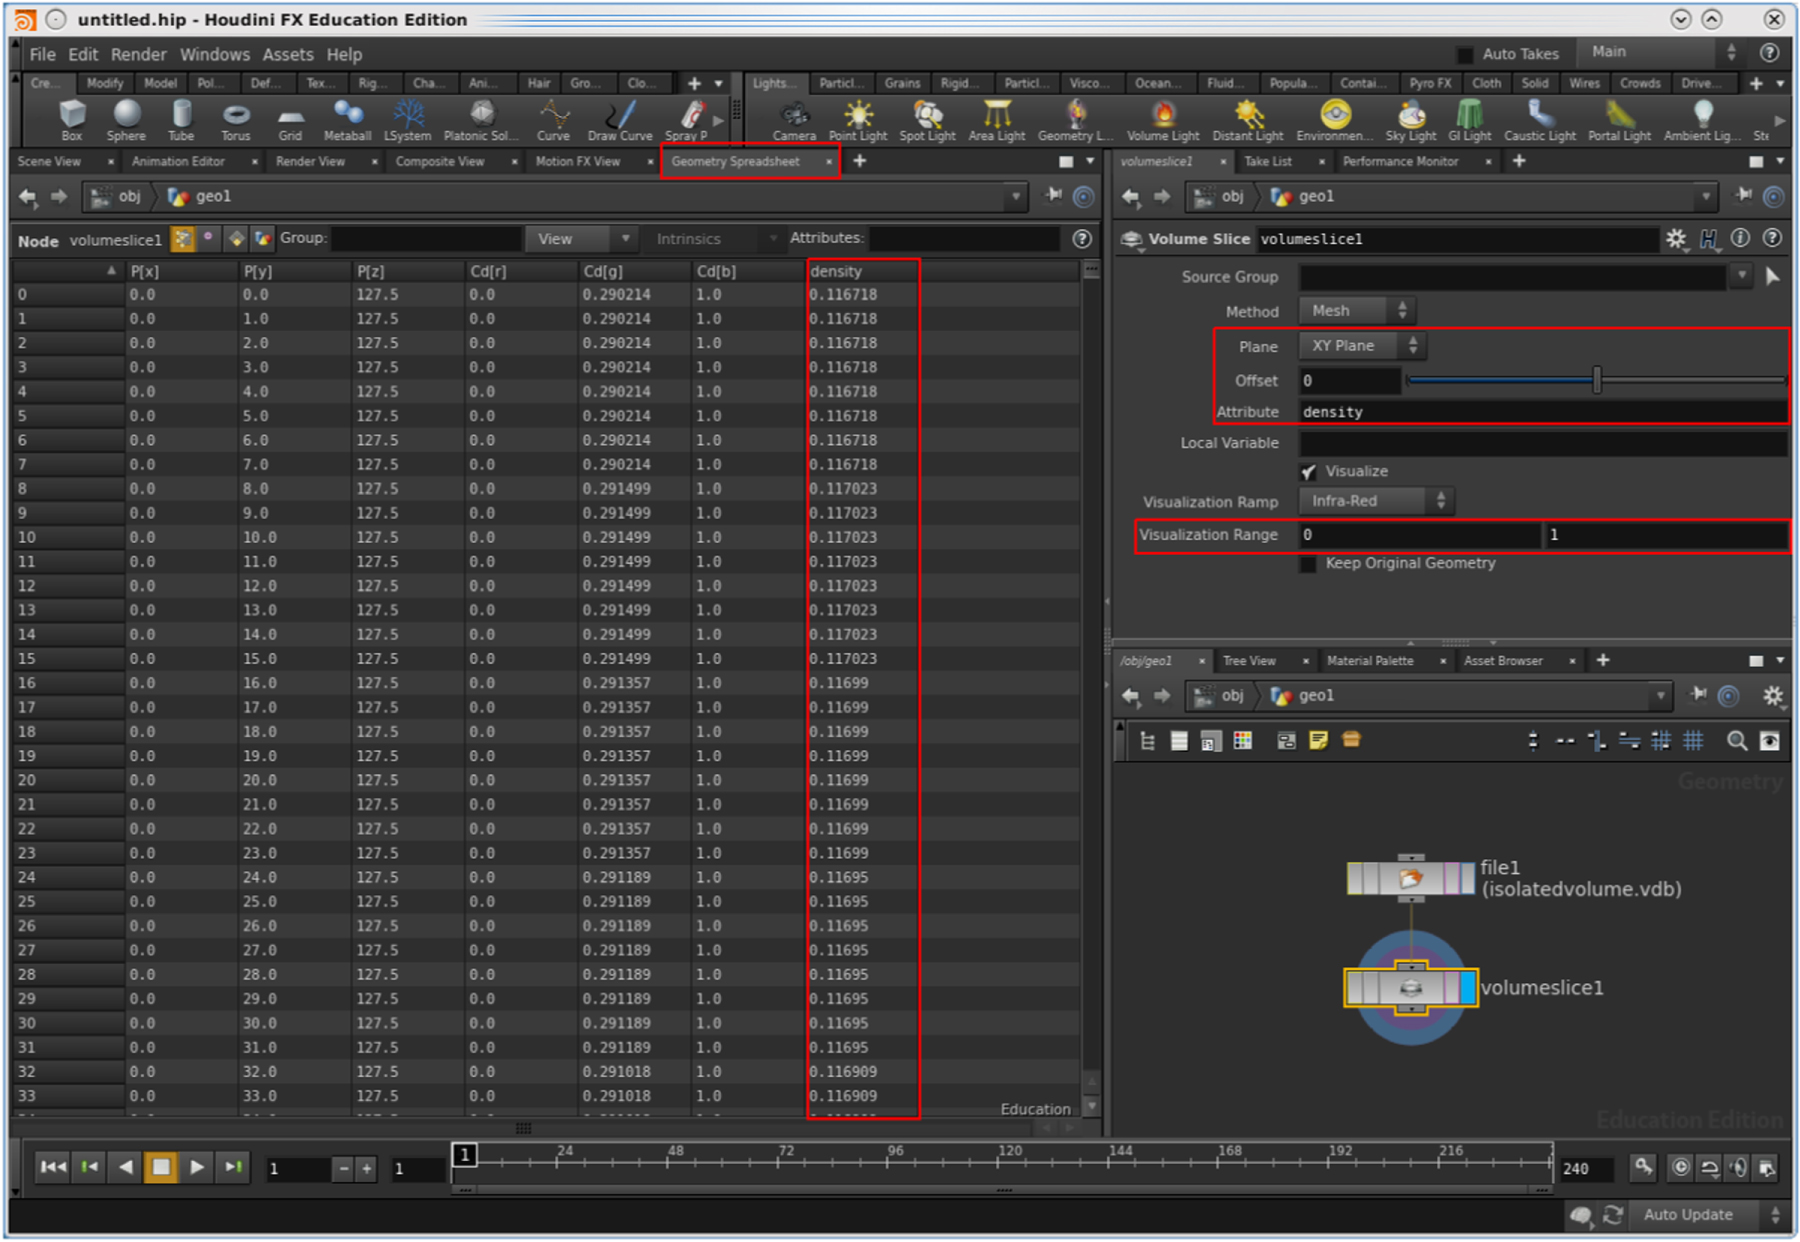Image resolution: width=1800 pixels, height=1242 pixels.
Task: Click the obj breadcrumb in the spreadsheet pane
Action: pos(119,197)
